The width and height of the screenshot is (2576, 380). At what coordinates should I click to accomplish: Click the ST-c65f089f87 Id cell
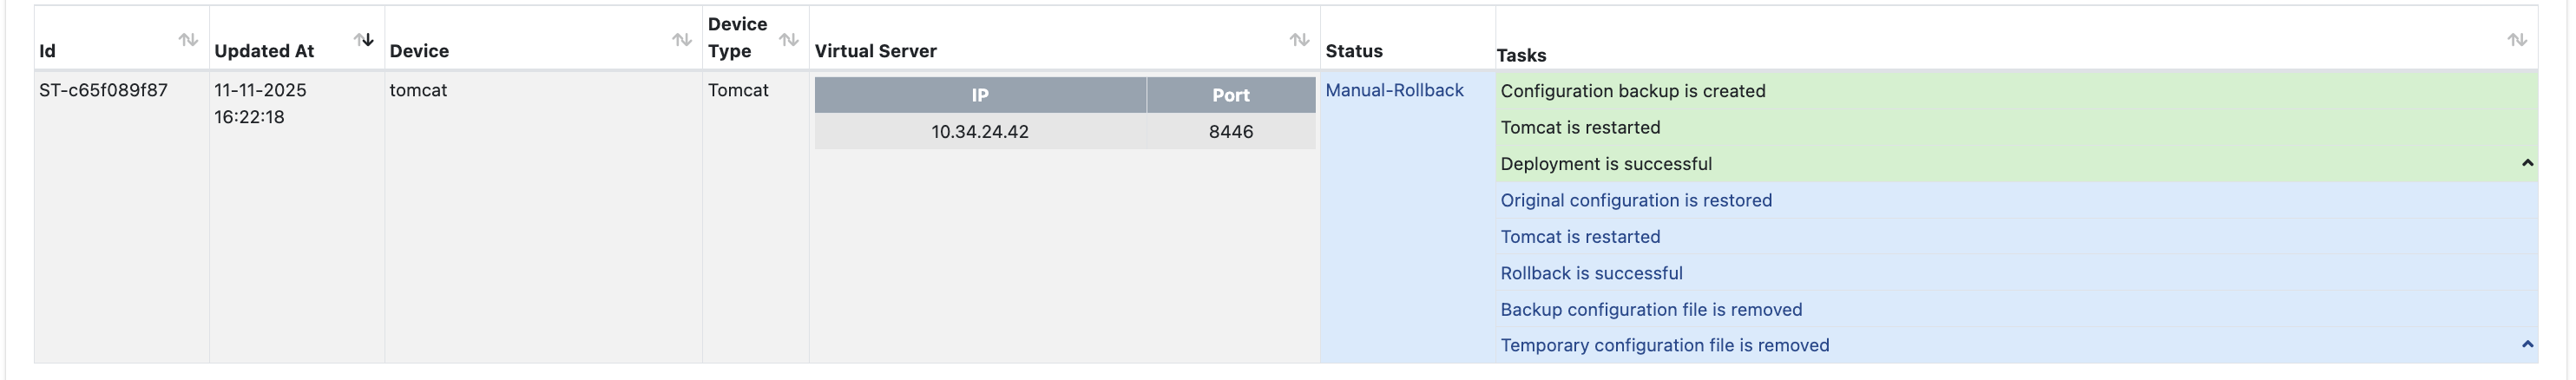(x=103, y=90)
